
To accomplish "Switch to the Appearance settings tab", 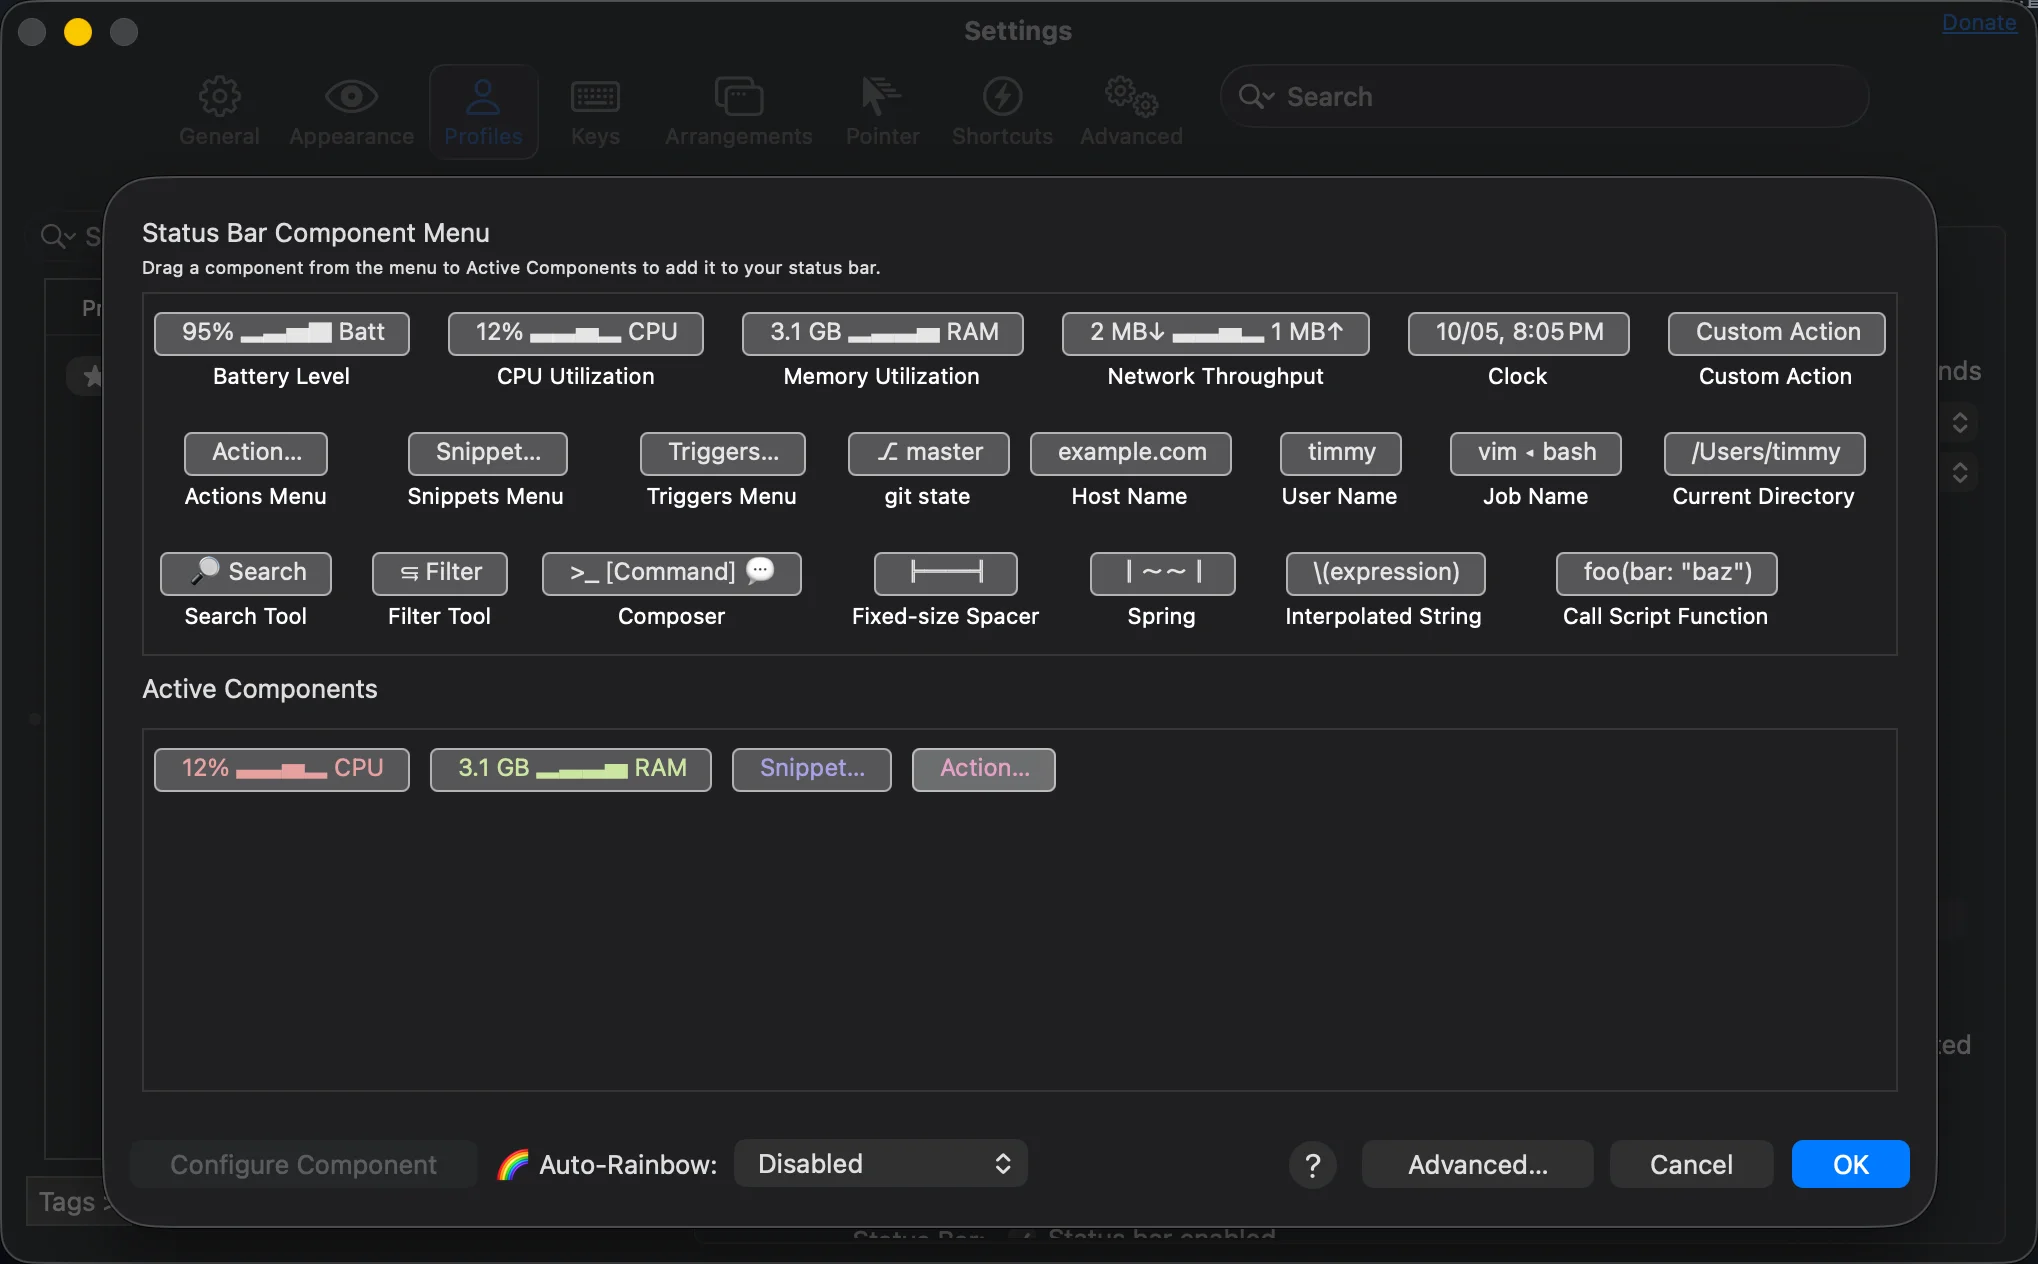I will pyautogui.click(x=351, y=112).
